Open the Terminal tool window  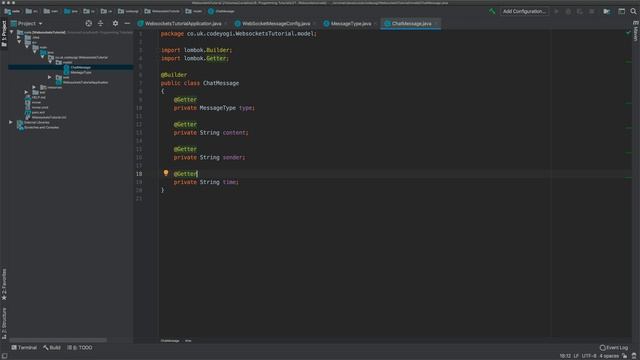coord(24,348)
